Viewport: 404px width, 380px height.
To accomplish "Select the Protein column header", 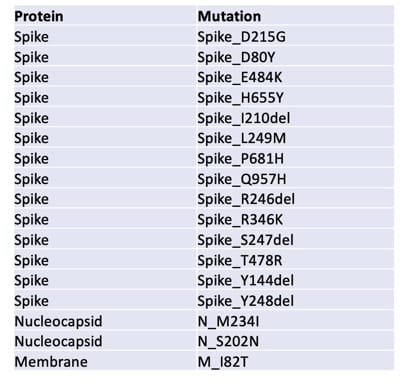I will point(39,16).
